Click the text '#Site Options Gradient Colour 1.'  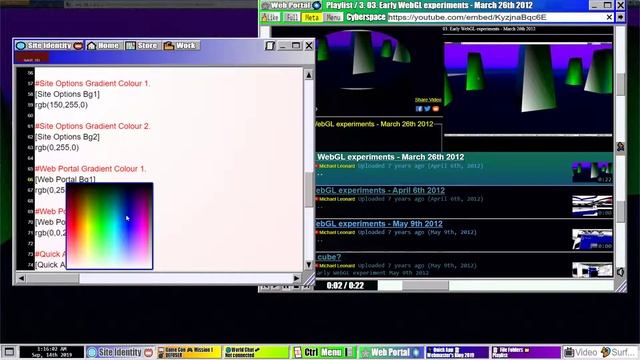pos(93,83)
